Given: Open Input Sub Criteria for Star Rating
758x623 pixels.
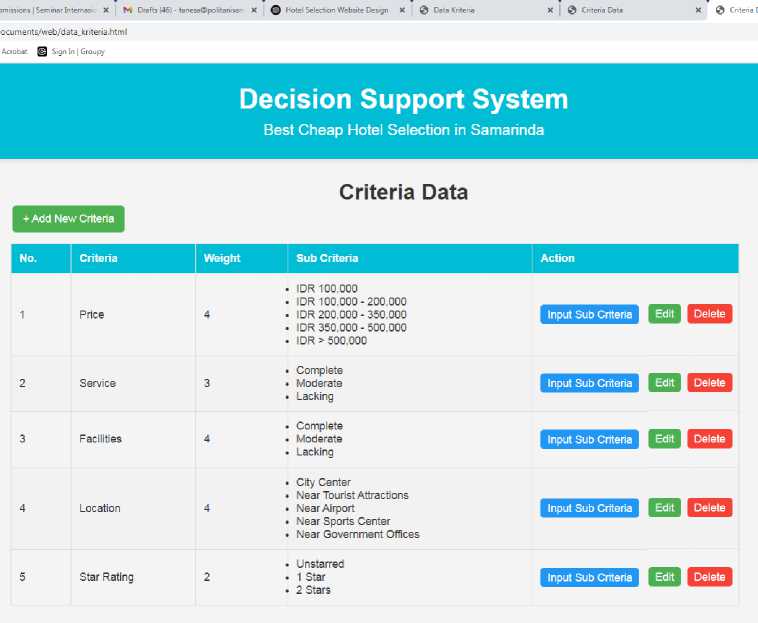Looking at the screenshot, I should 589,577.
